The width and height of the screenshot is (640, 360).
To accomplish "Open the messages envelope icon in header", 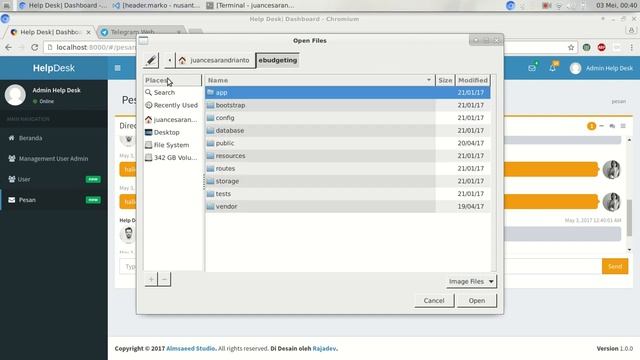I will [x=532, y=68].
